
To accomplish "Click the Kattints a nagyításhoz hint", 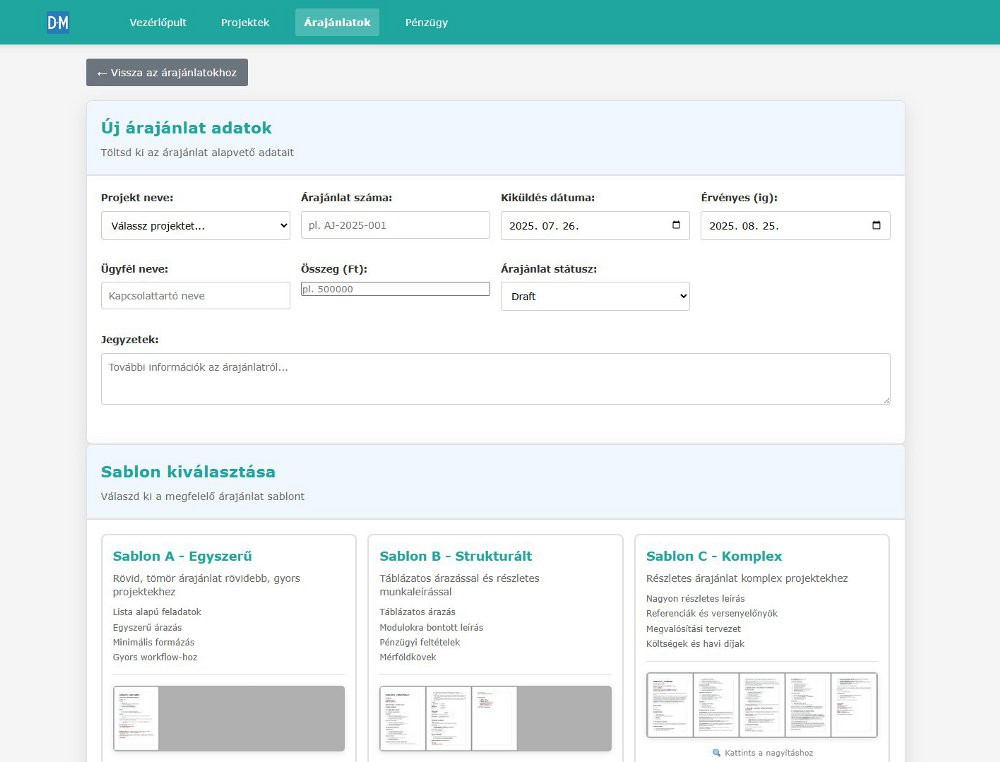I will click(x=762, y=753).
